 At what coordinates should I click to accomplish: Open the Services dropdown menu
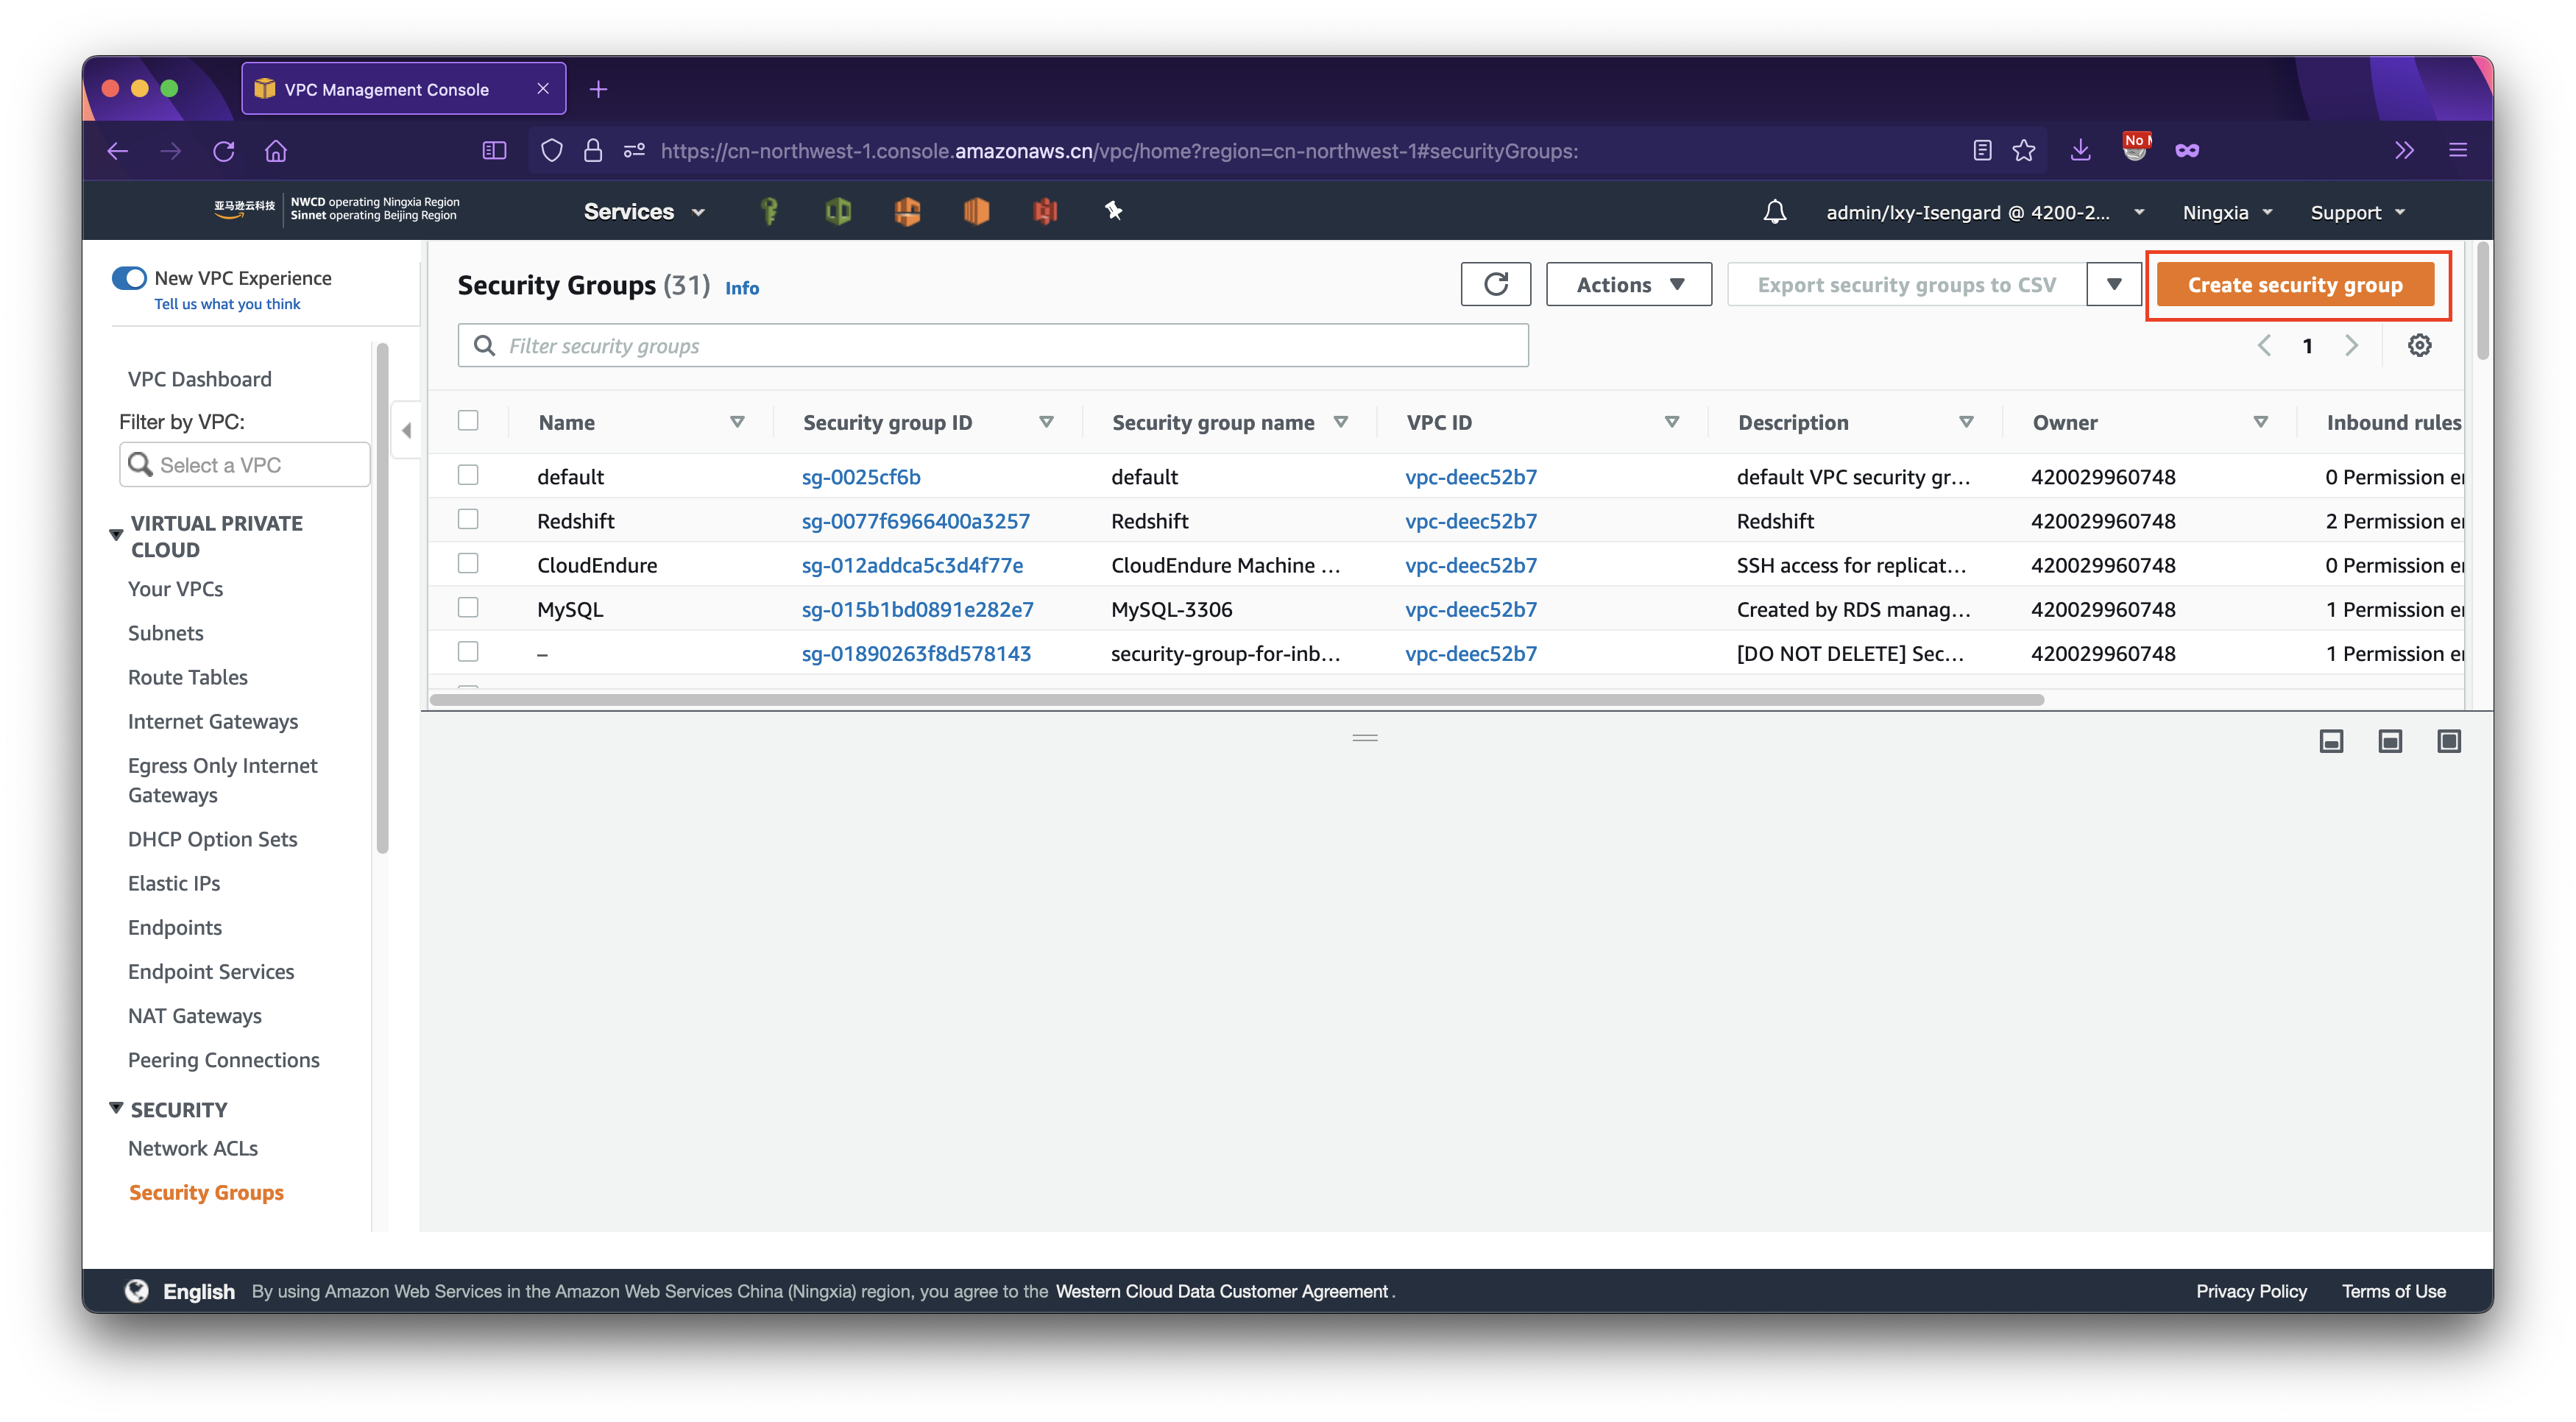(x=645, y=211)
